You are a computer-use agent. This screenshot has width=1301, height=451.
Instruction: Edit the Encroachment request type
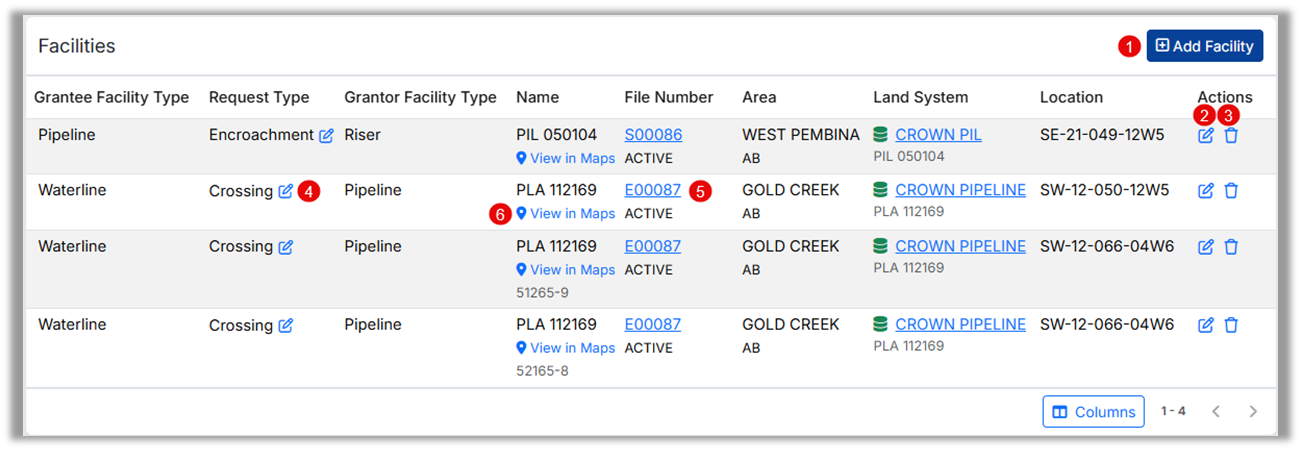[x=327, y=135]
